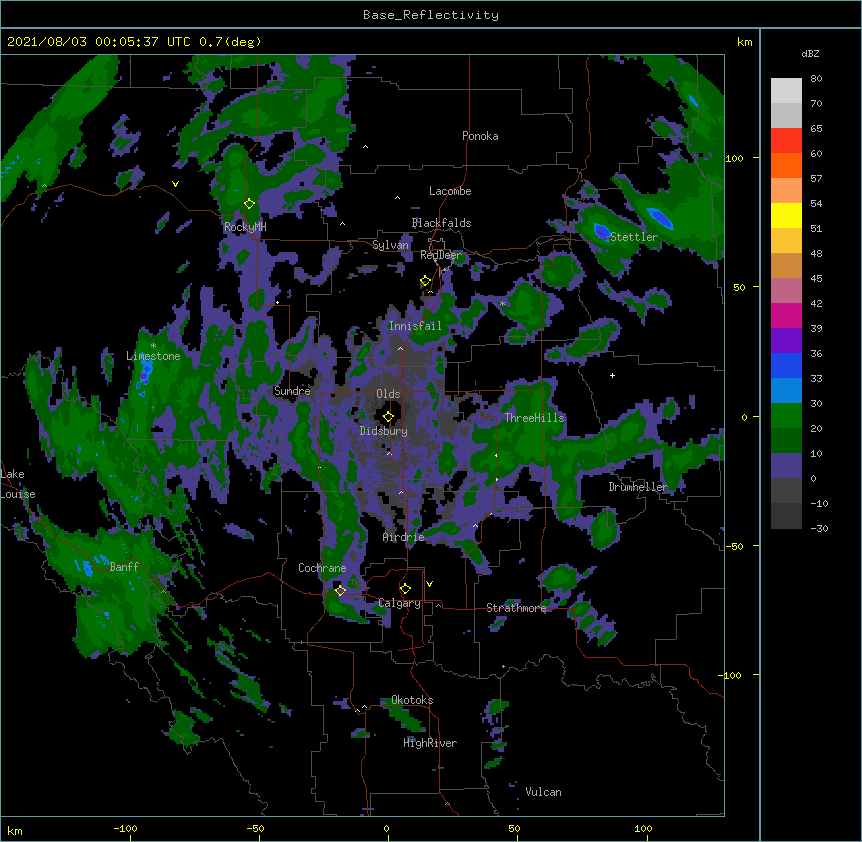This screenshot has width=862, height=842.
Task: Pick the magenta swatch in the dBZ legend
Action: [786, 315]
